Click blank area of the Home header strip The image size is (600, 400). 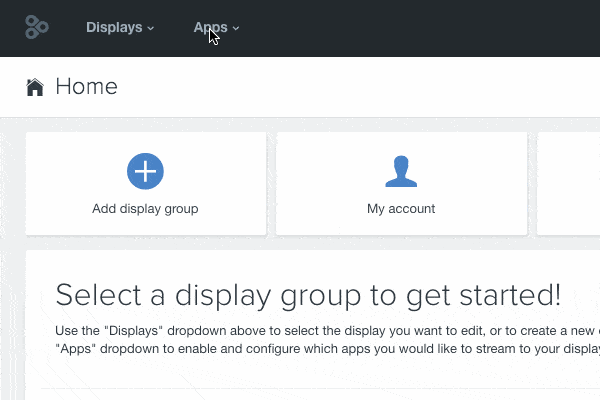(350, 87)
